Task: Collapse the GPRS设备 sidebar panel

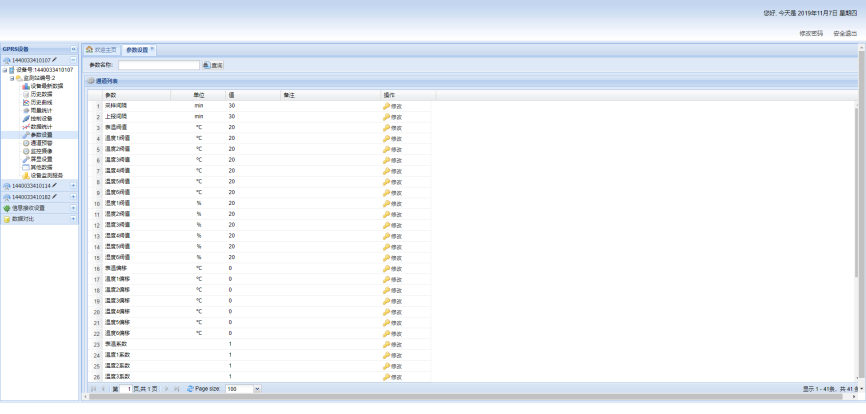Action: [x=73, y=49]
